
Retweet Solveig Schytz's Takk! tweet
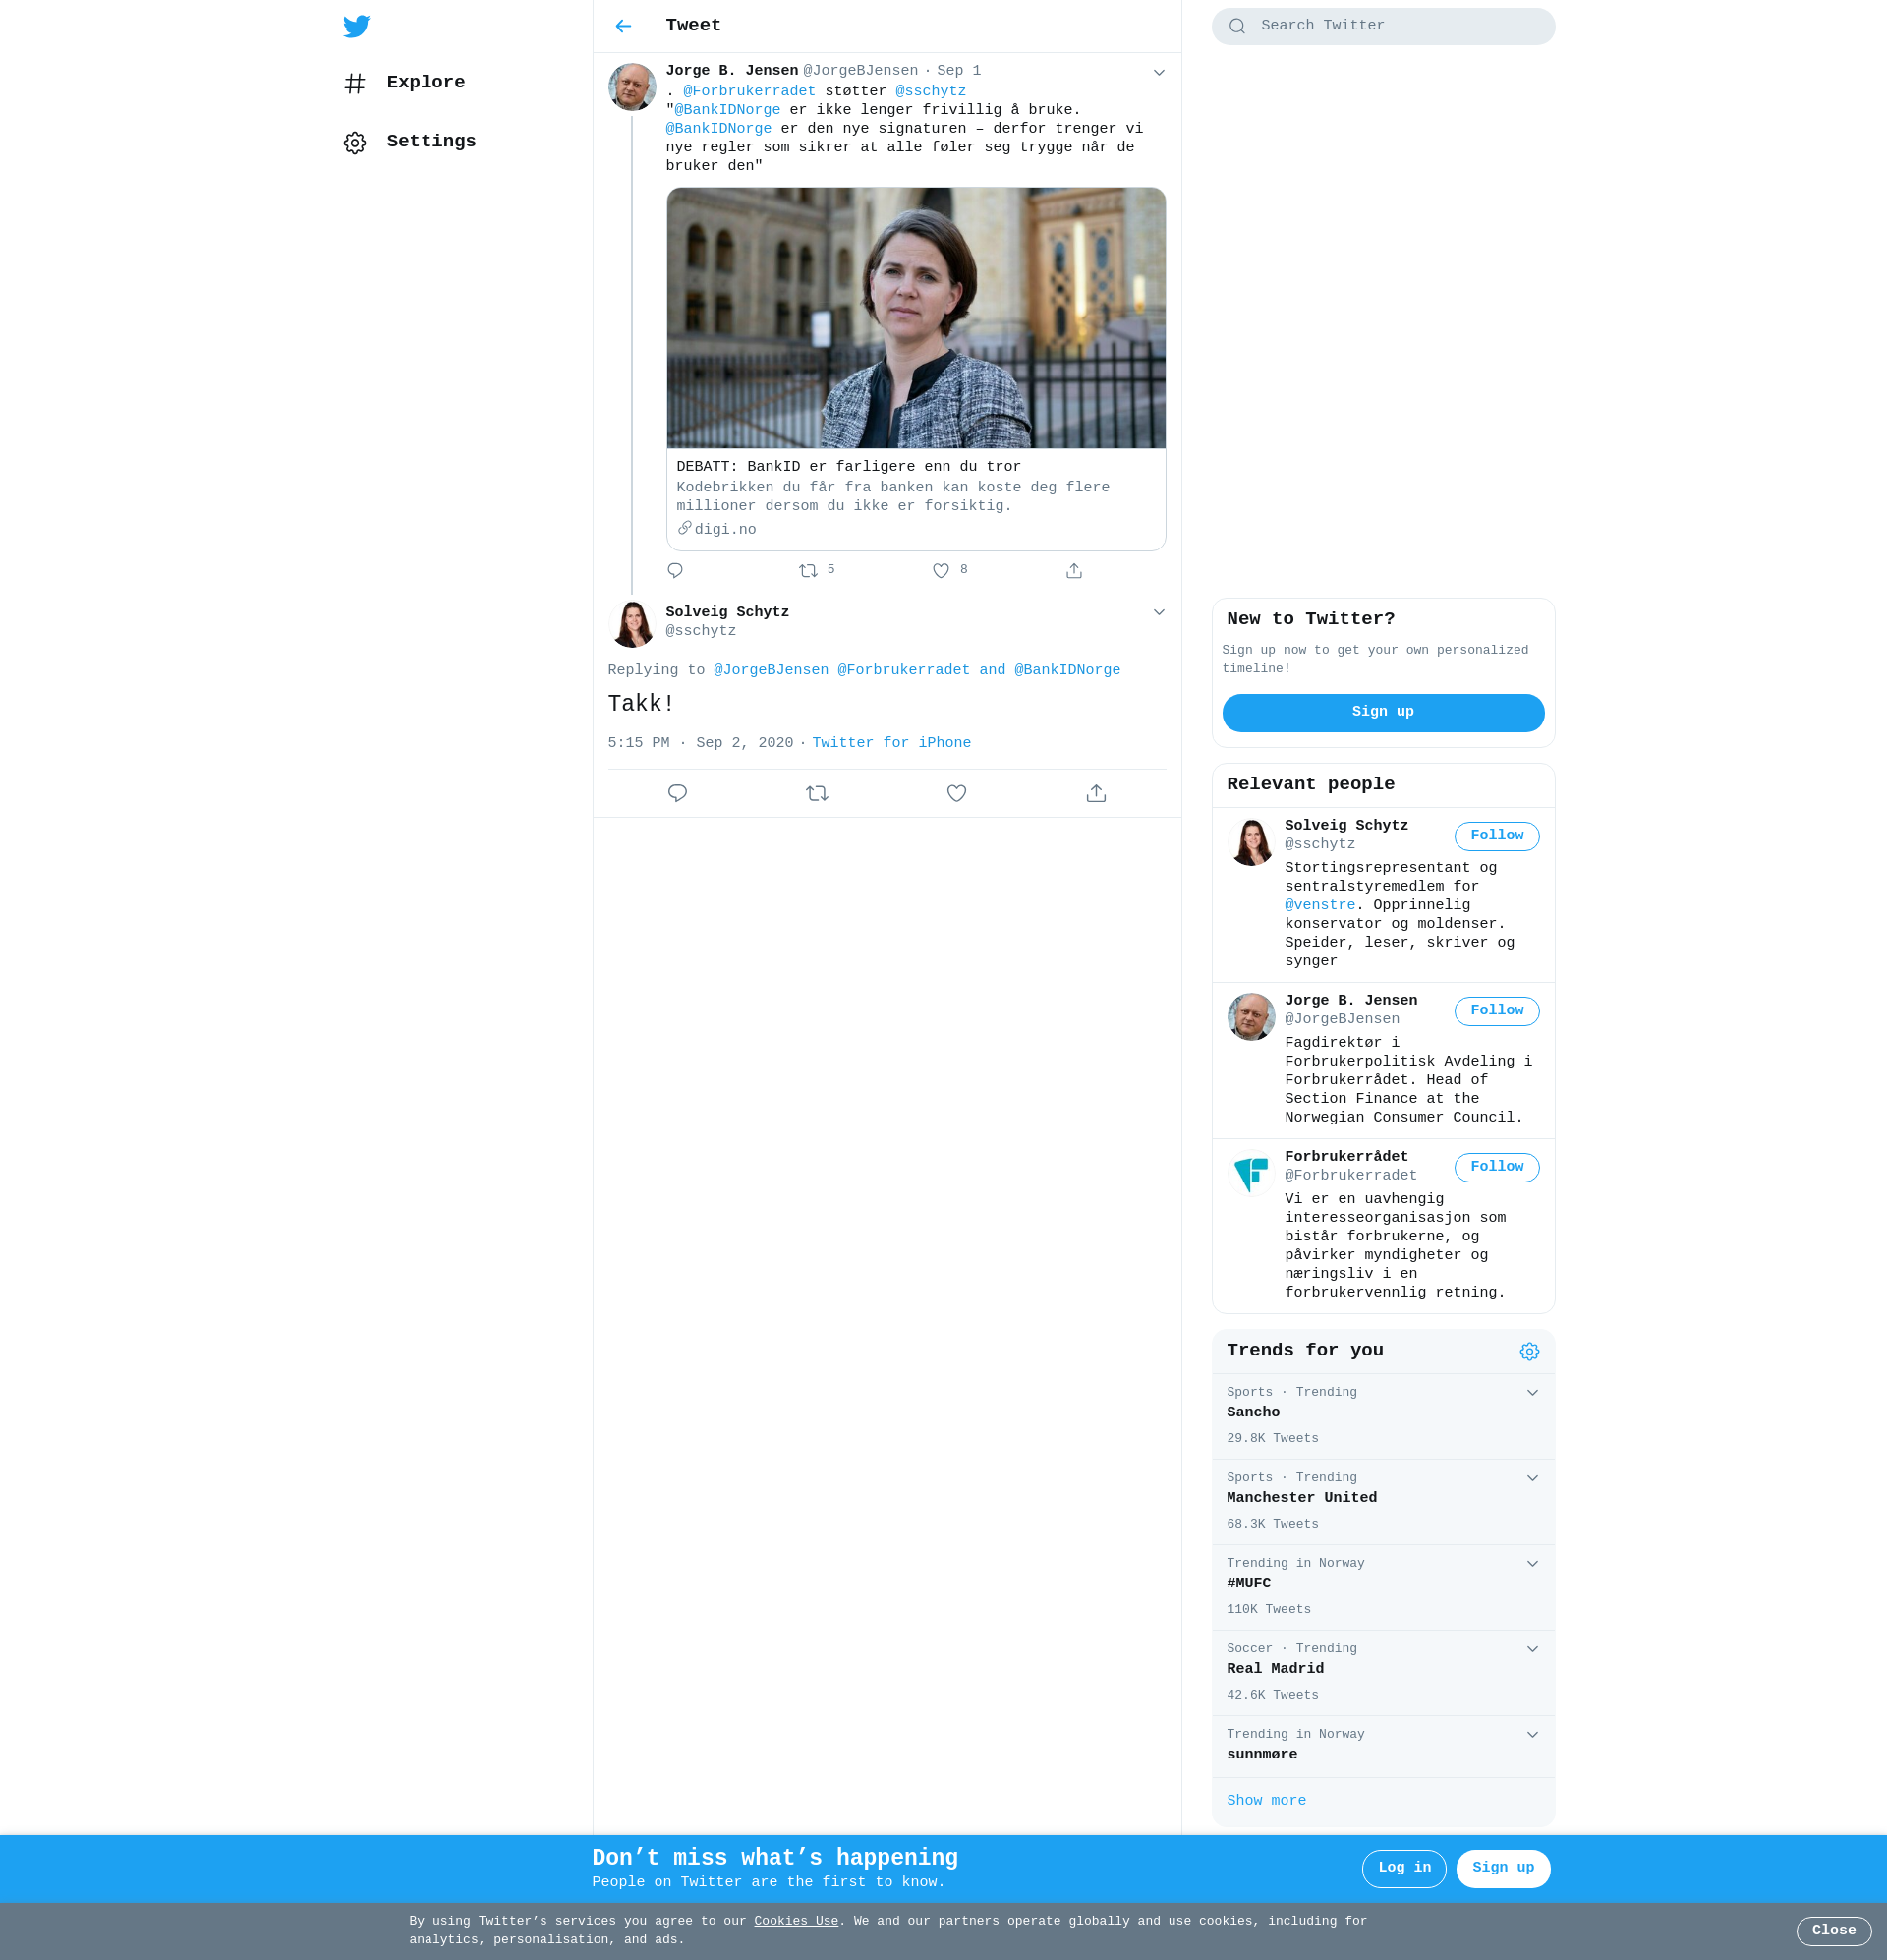(817, 793)
